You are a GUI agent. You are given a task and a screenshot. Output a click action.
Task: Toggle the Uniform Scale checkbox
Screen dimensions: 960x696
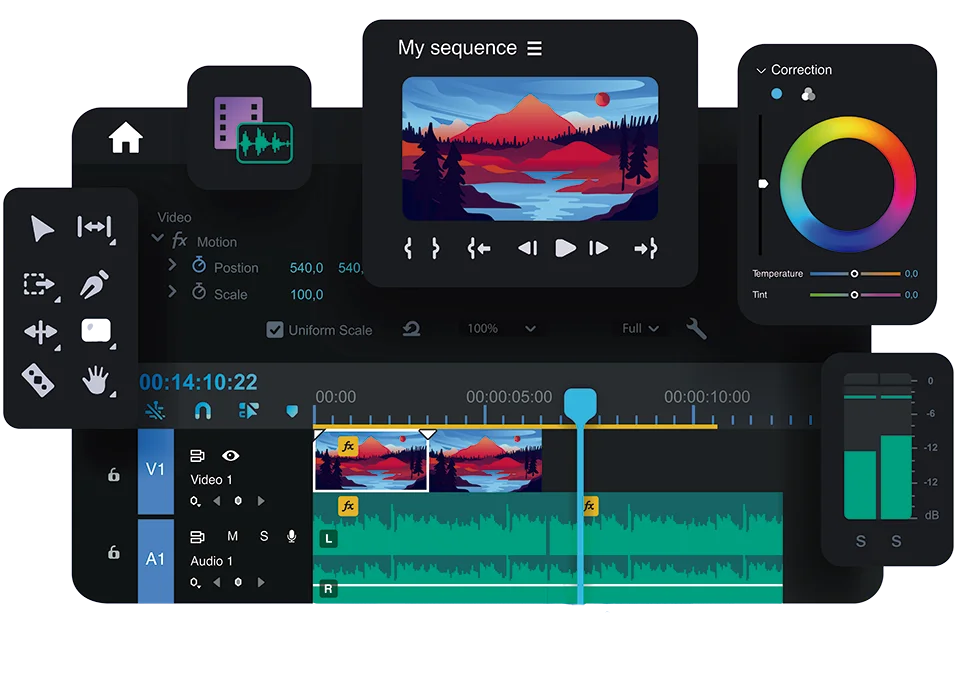coord(275,330)
